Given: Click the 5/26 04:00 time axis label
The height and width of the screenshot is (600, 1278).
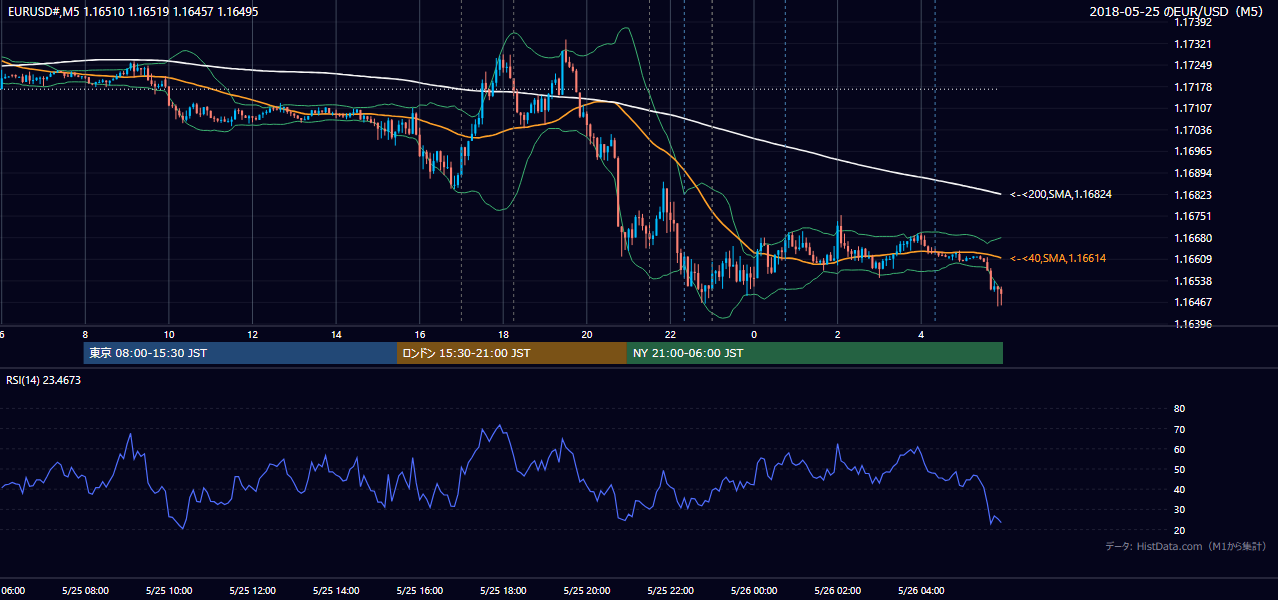Looking at the screenshot, I should click(x=921, y=591).
